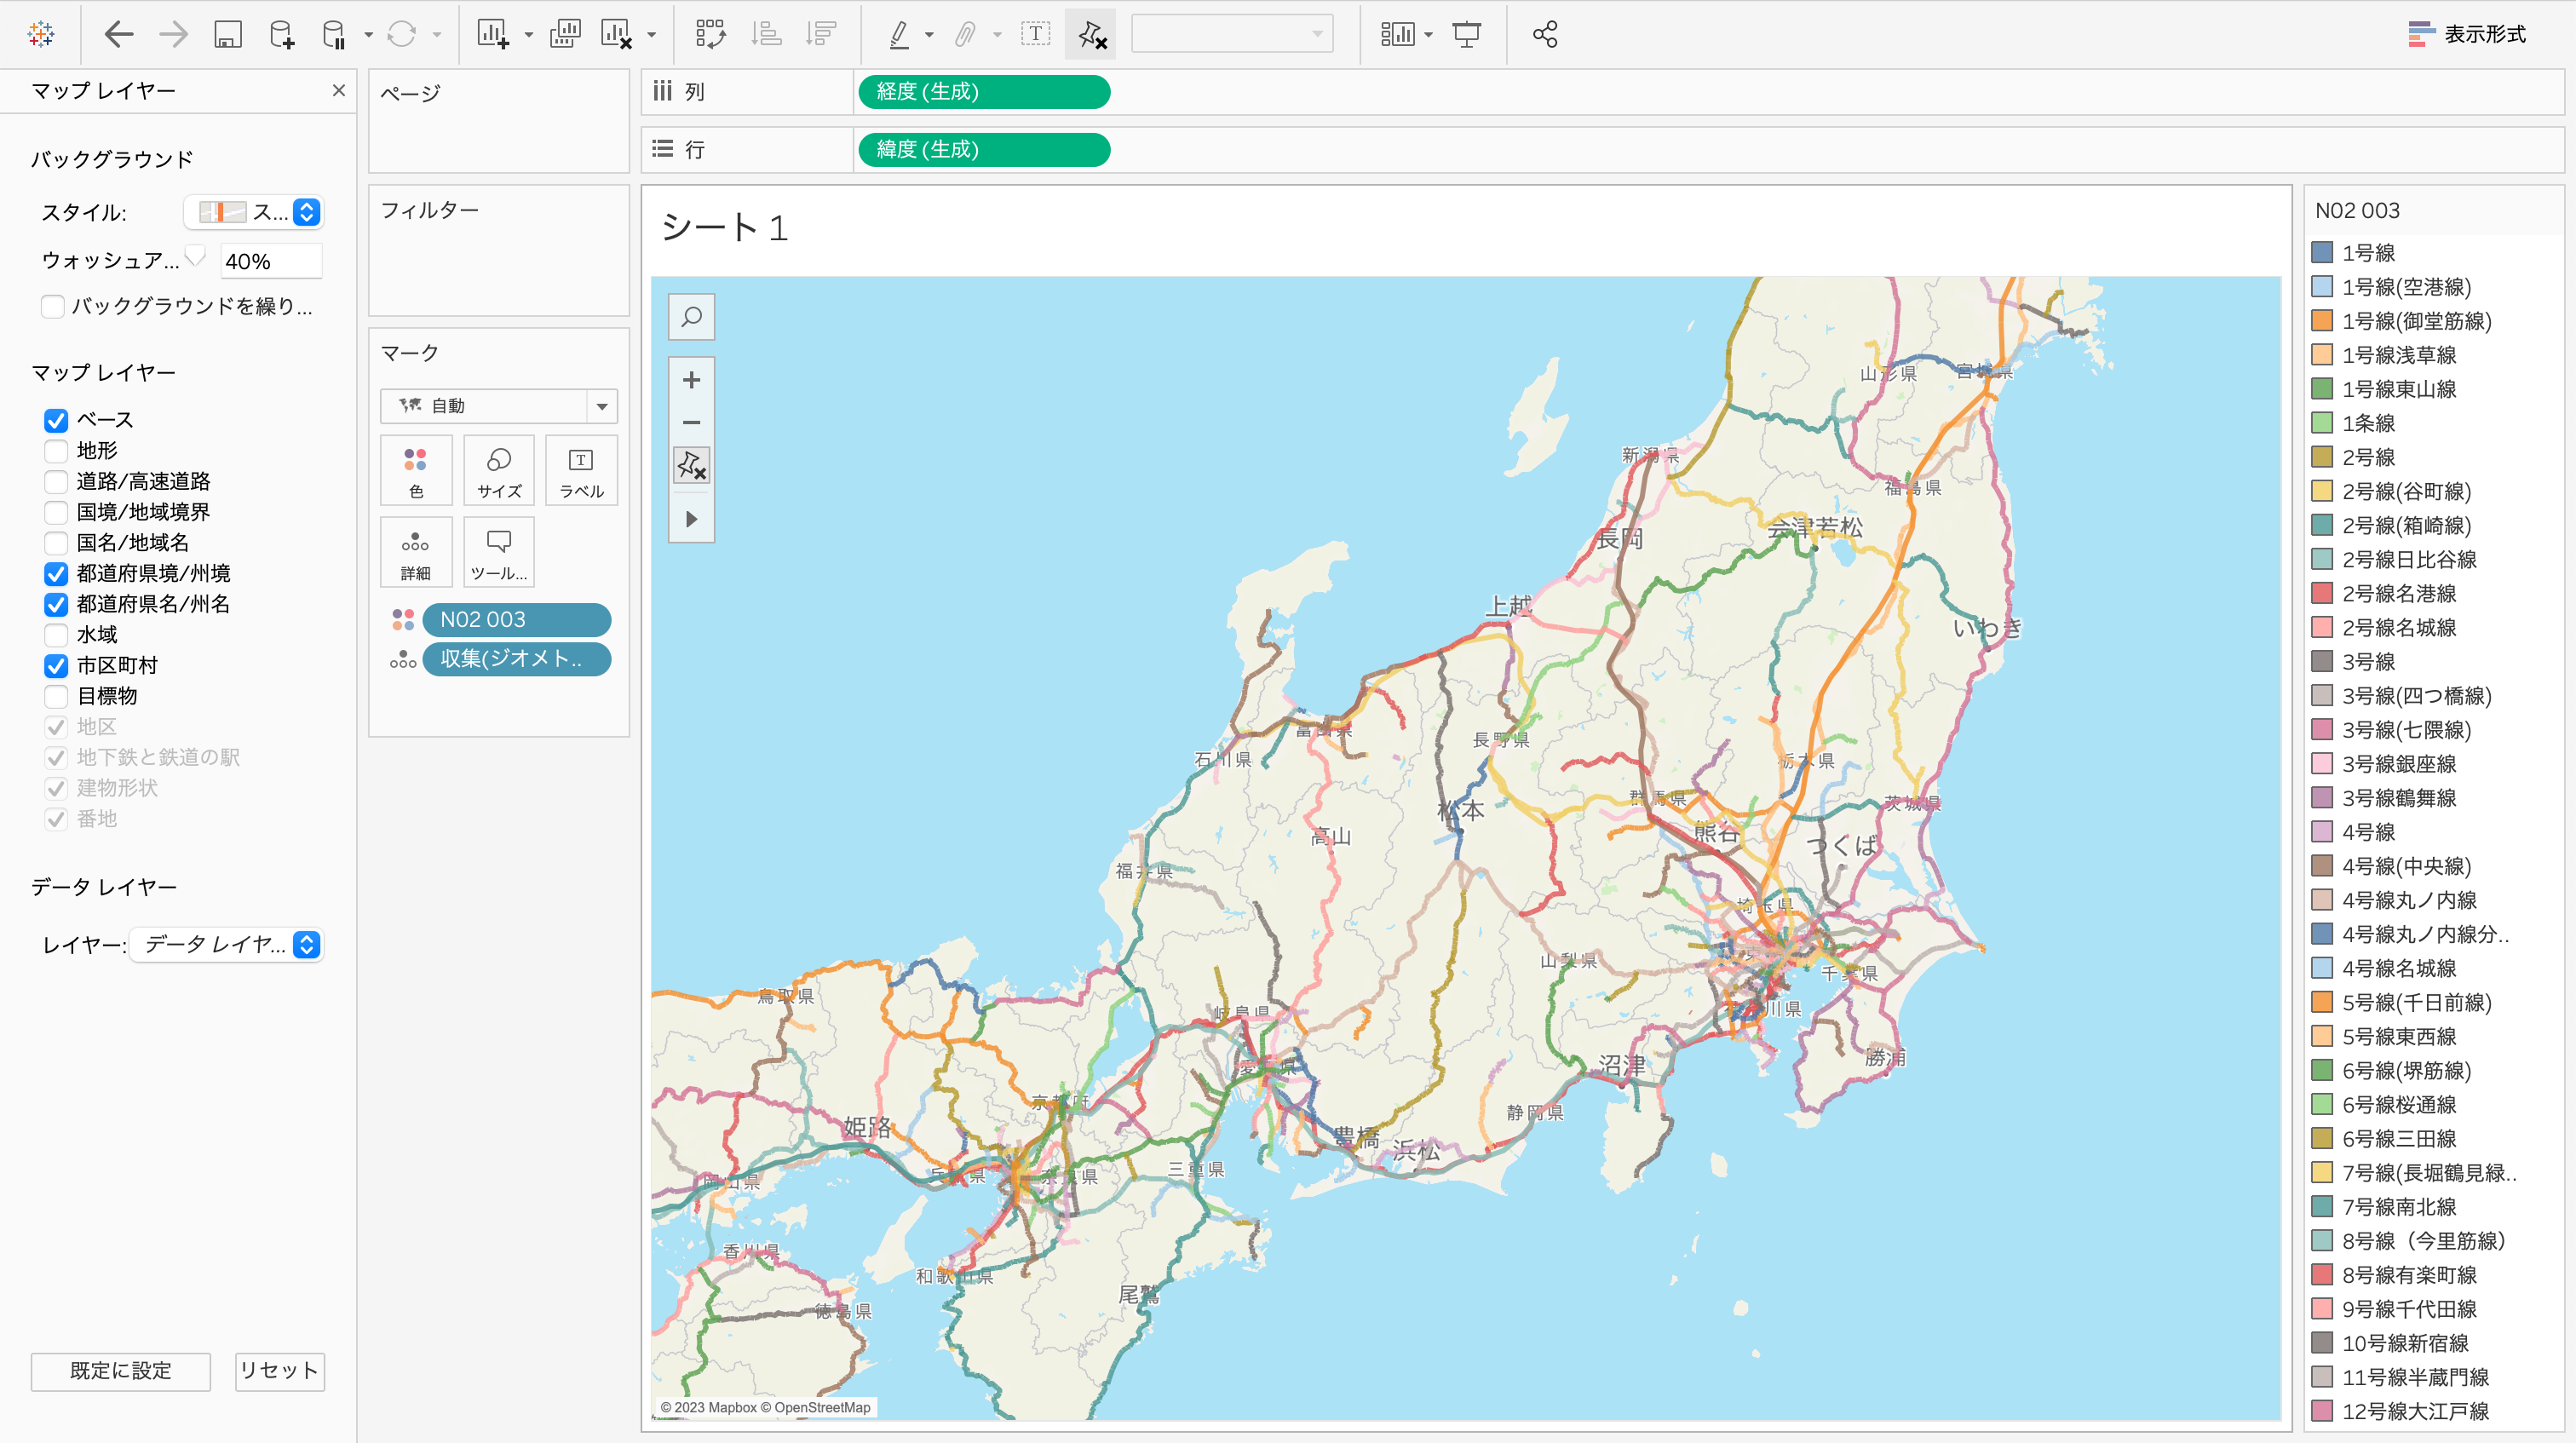Screen dimensions: 2576x1443
Task: Enable the 水域 map layer
Action: tap(55, 634)
